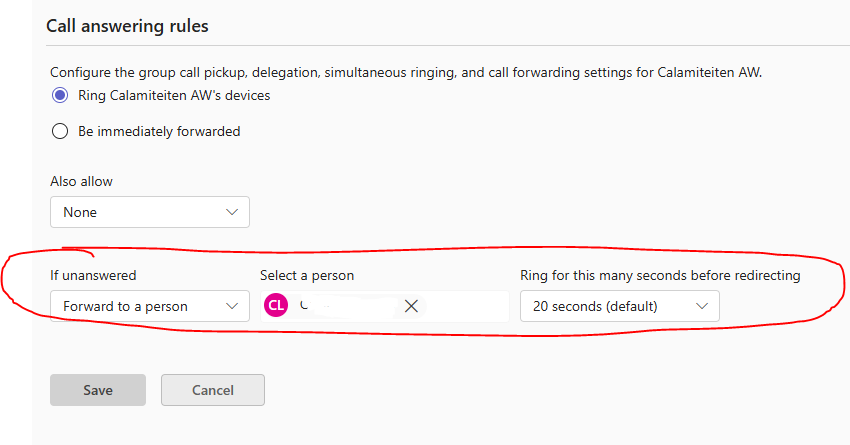
Task: Click the CL avatar of the selected person
Action: click(x=276, y=306)
